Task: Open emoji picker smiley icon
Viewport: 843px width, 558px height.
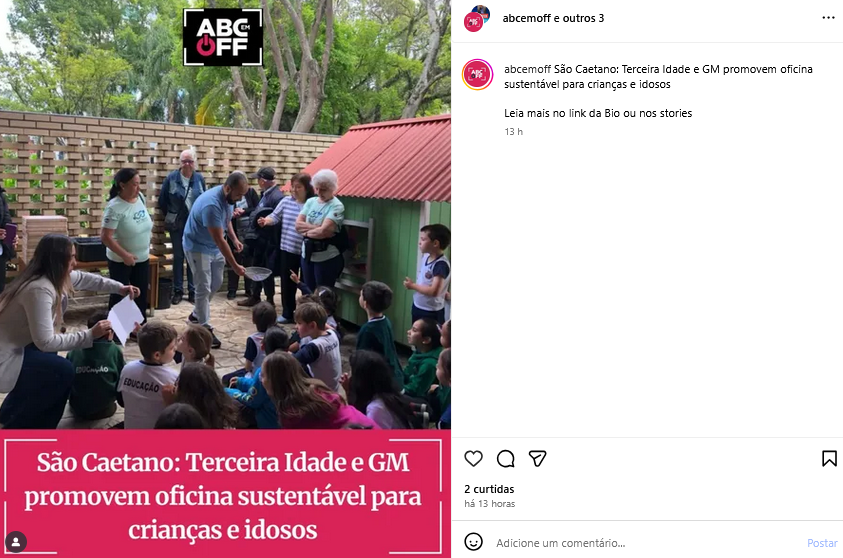Action: point(473,542)
